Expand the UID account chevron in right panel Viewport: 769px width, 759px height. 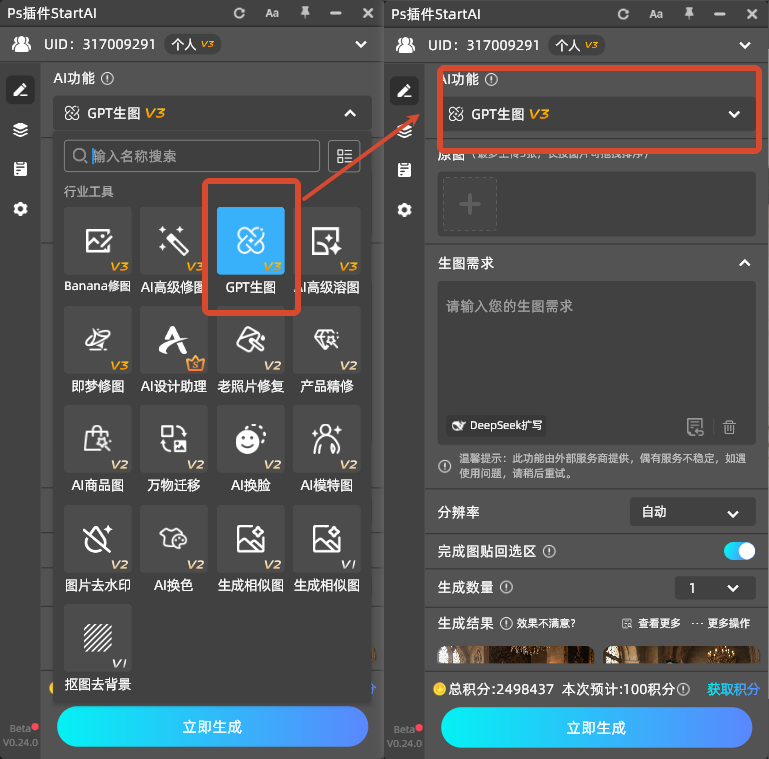tap(745, 45)
